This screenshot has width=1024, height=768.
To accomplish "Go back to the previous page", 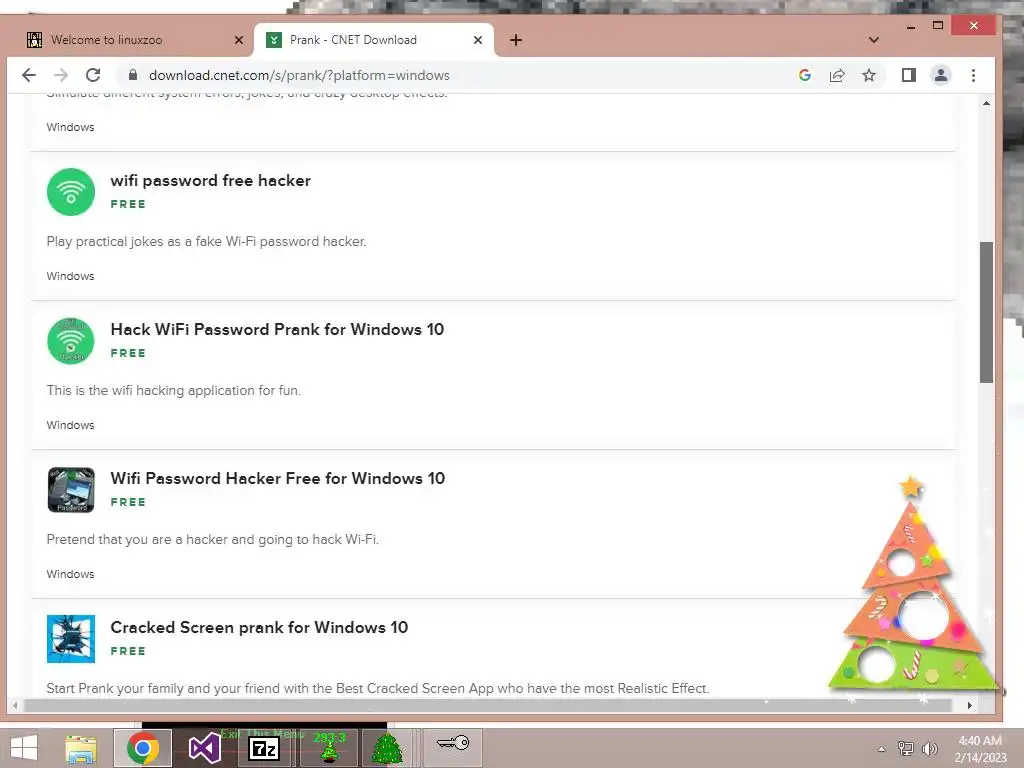I will pyautogui.click(x=29, y=75).
